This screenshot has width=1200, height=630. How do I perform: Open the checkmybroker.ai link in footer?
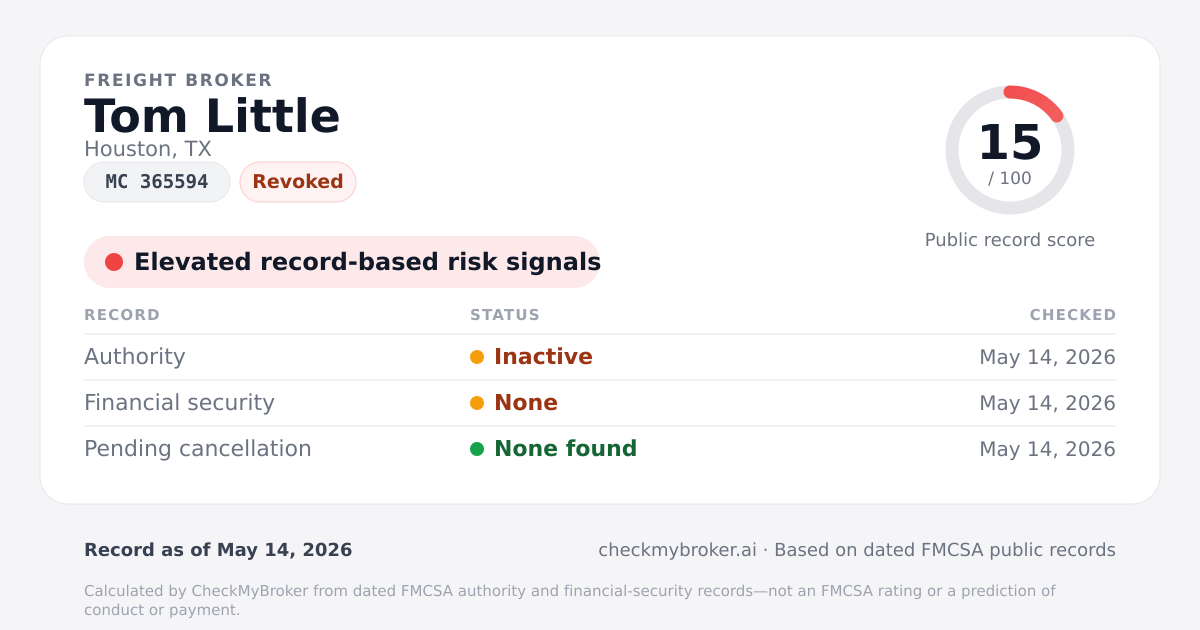point(677,550)
